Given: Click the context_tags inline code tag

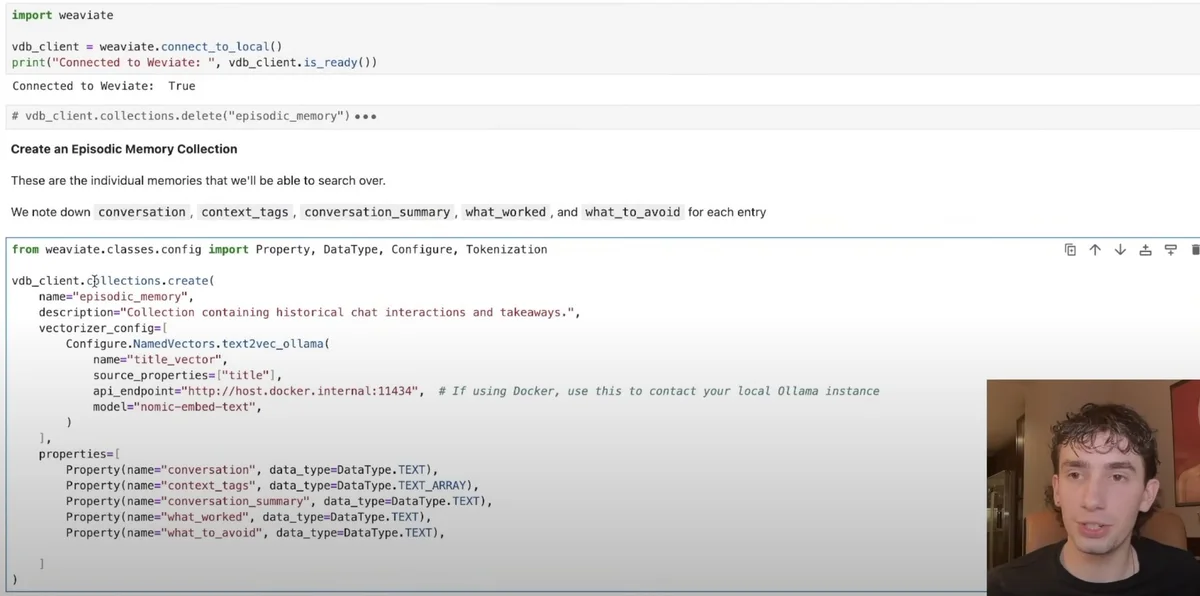Looking at the screenshot, I should tap(245, 212).
